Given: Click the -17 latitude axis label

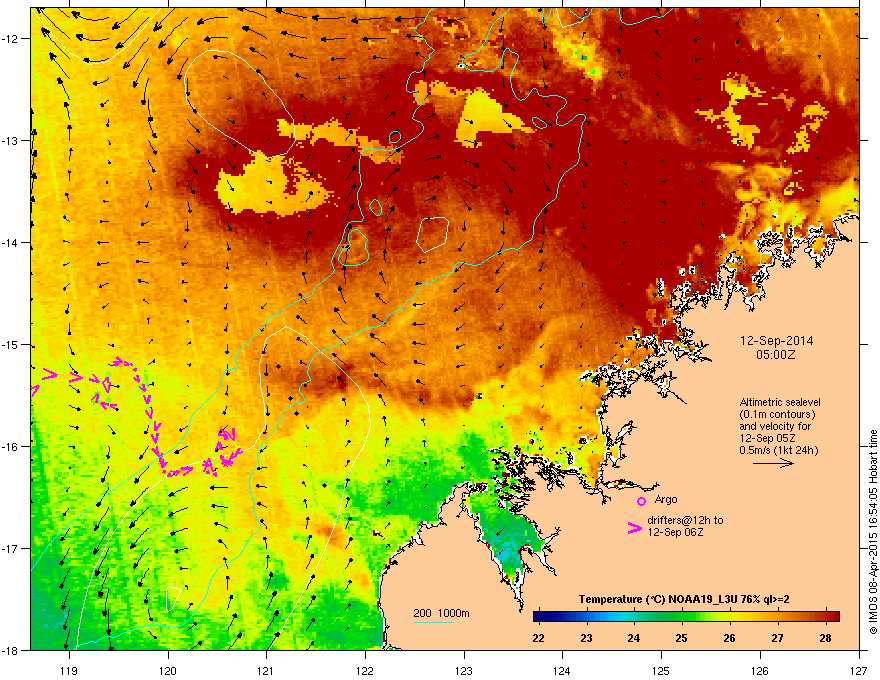Looking at the screenshot, I should point(10,549).
